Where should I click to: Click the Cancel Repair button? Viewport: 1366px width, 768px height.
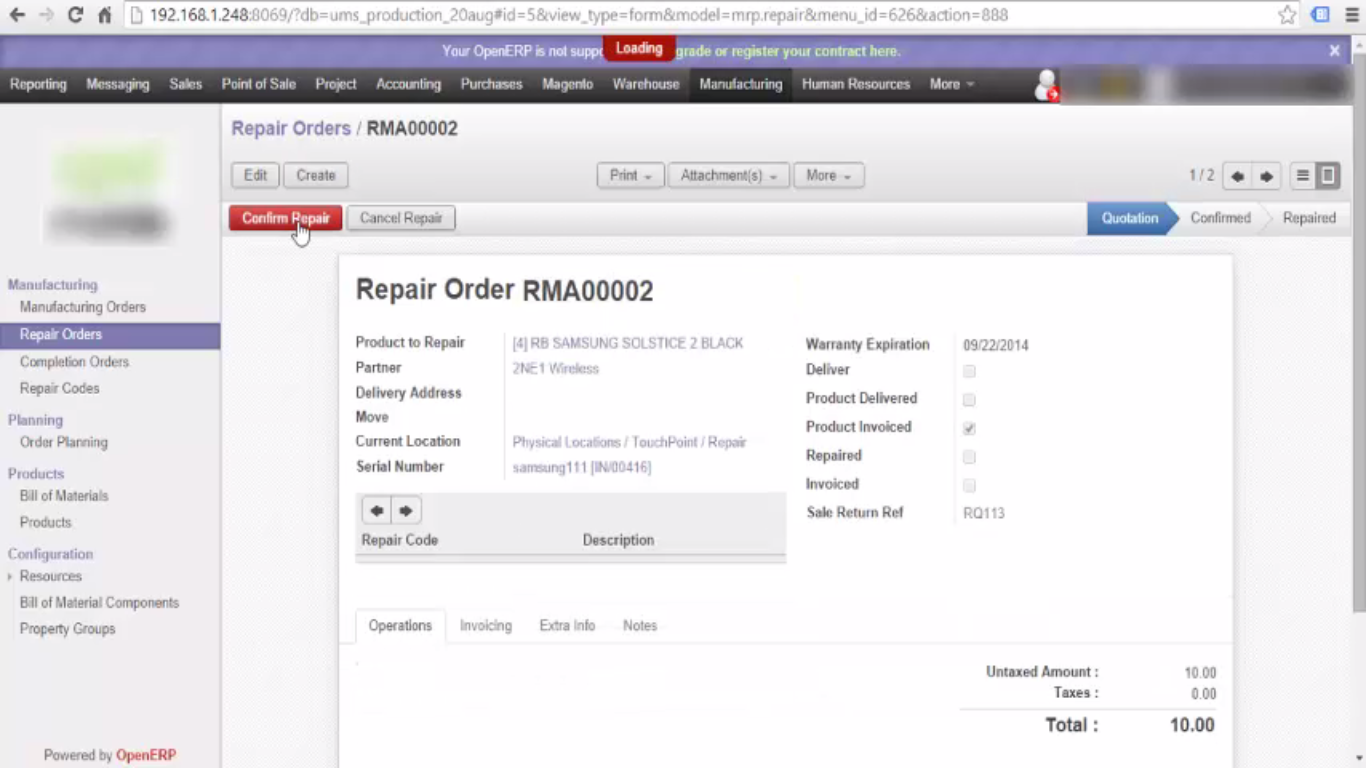click(401, 218)
